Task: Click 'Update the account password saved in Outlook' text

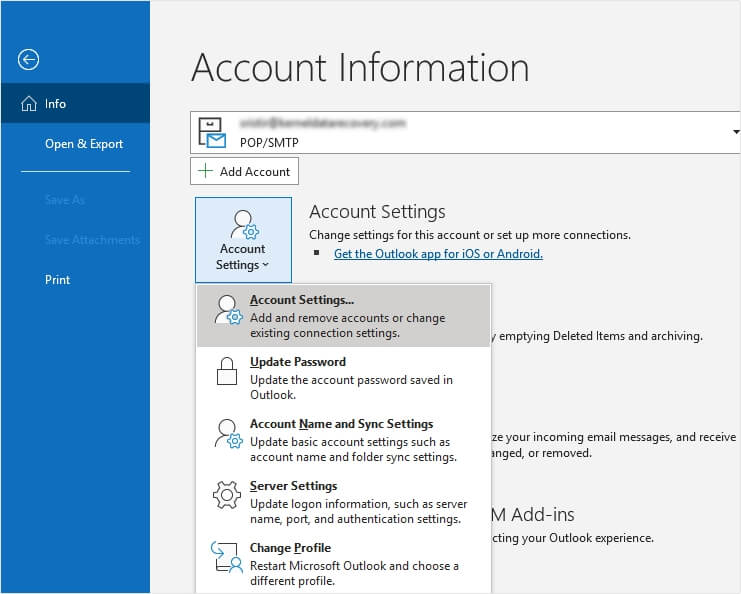Action: [x=351, y=387]
